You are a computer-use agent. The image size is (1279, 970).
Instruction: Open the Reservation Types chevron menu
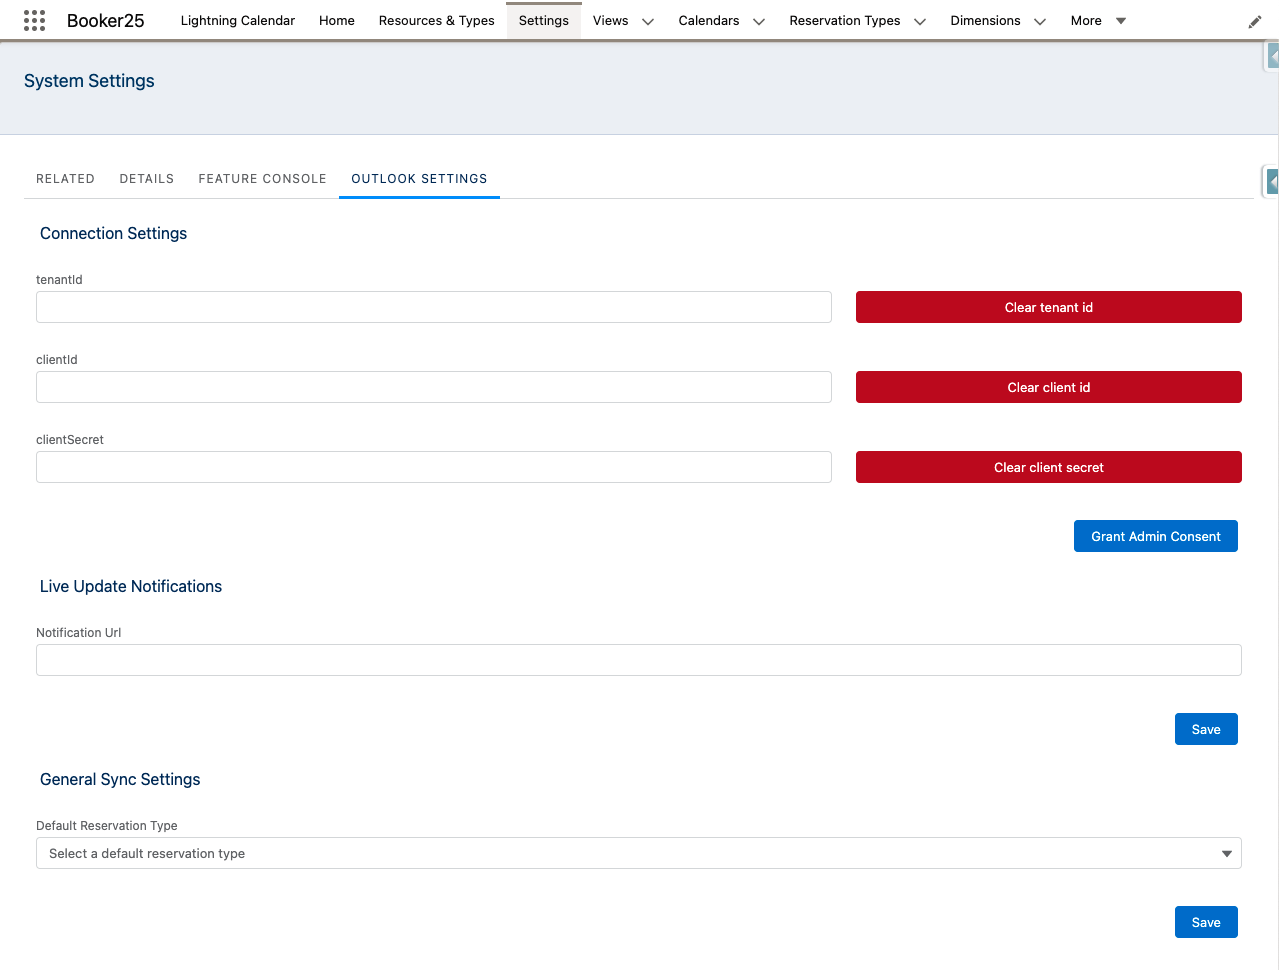[x=919, y=21]
